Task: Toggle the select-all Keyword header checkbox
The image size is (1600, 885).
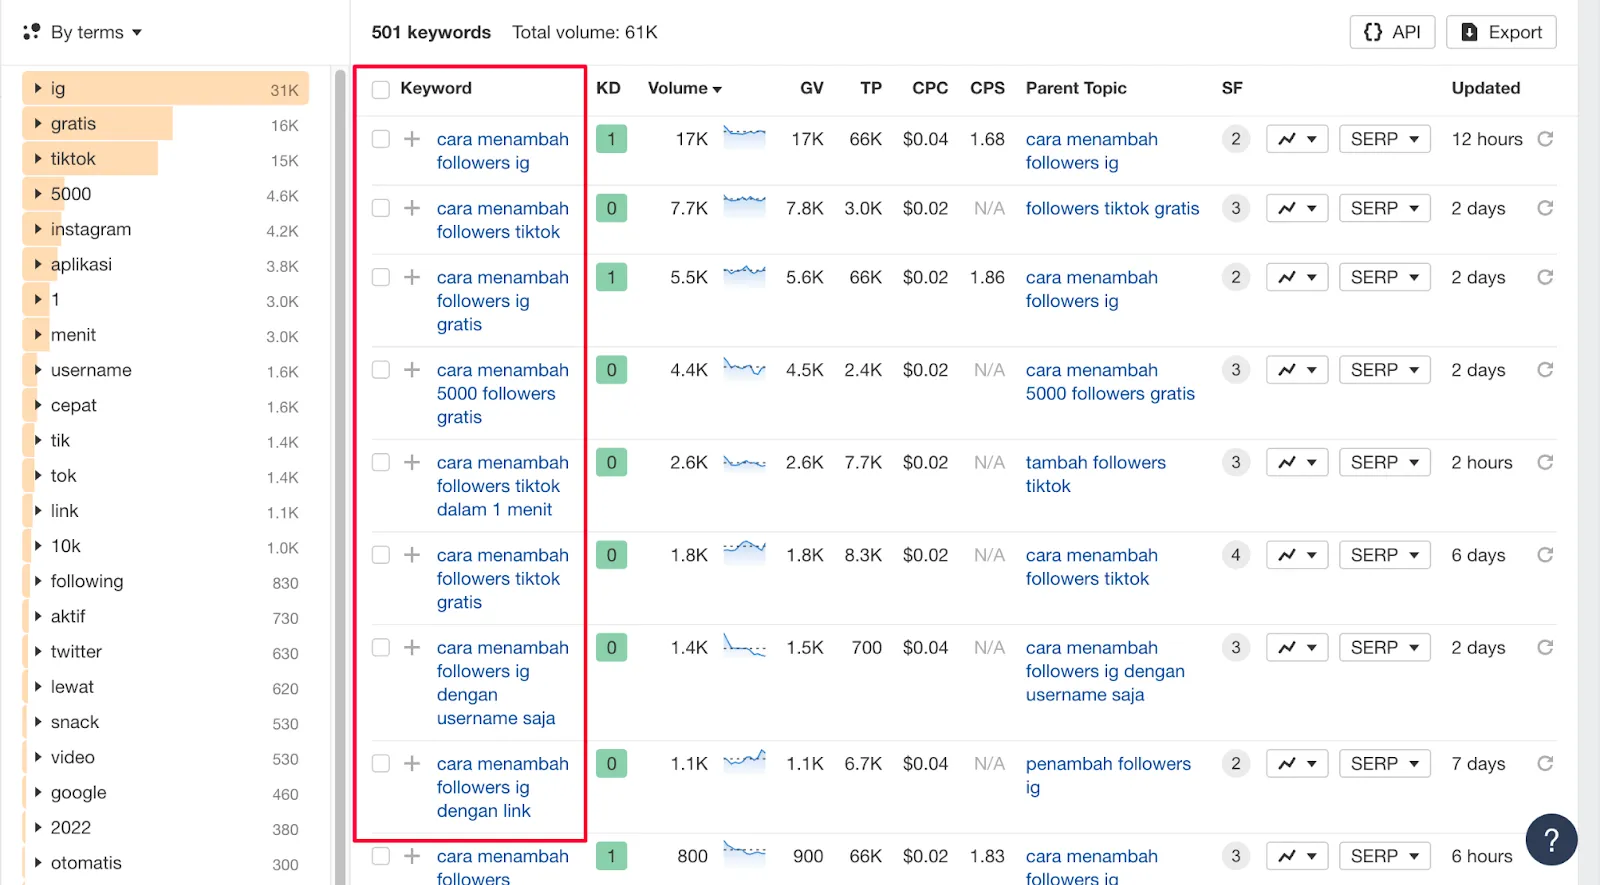Action: click(x=381, y=89)
